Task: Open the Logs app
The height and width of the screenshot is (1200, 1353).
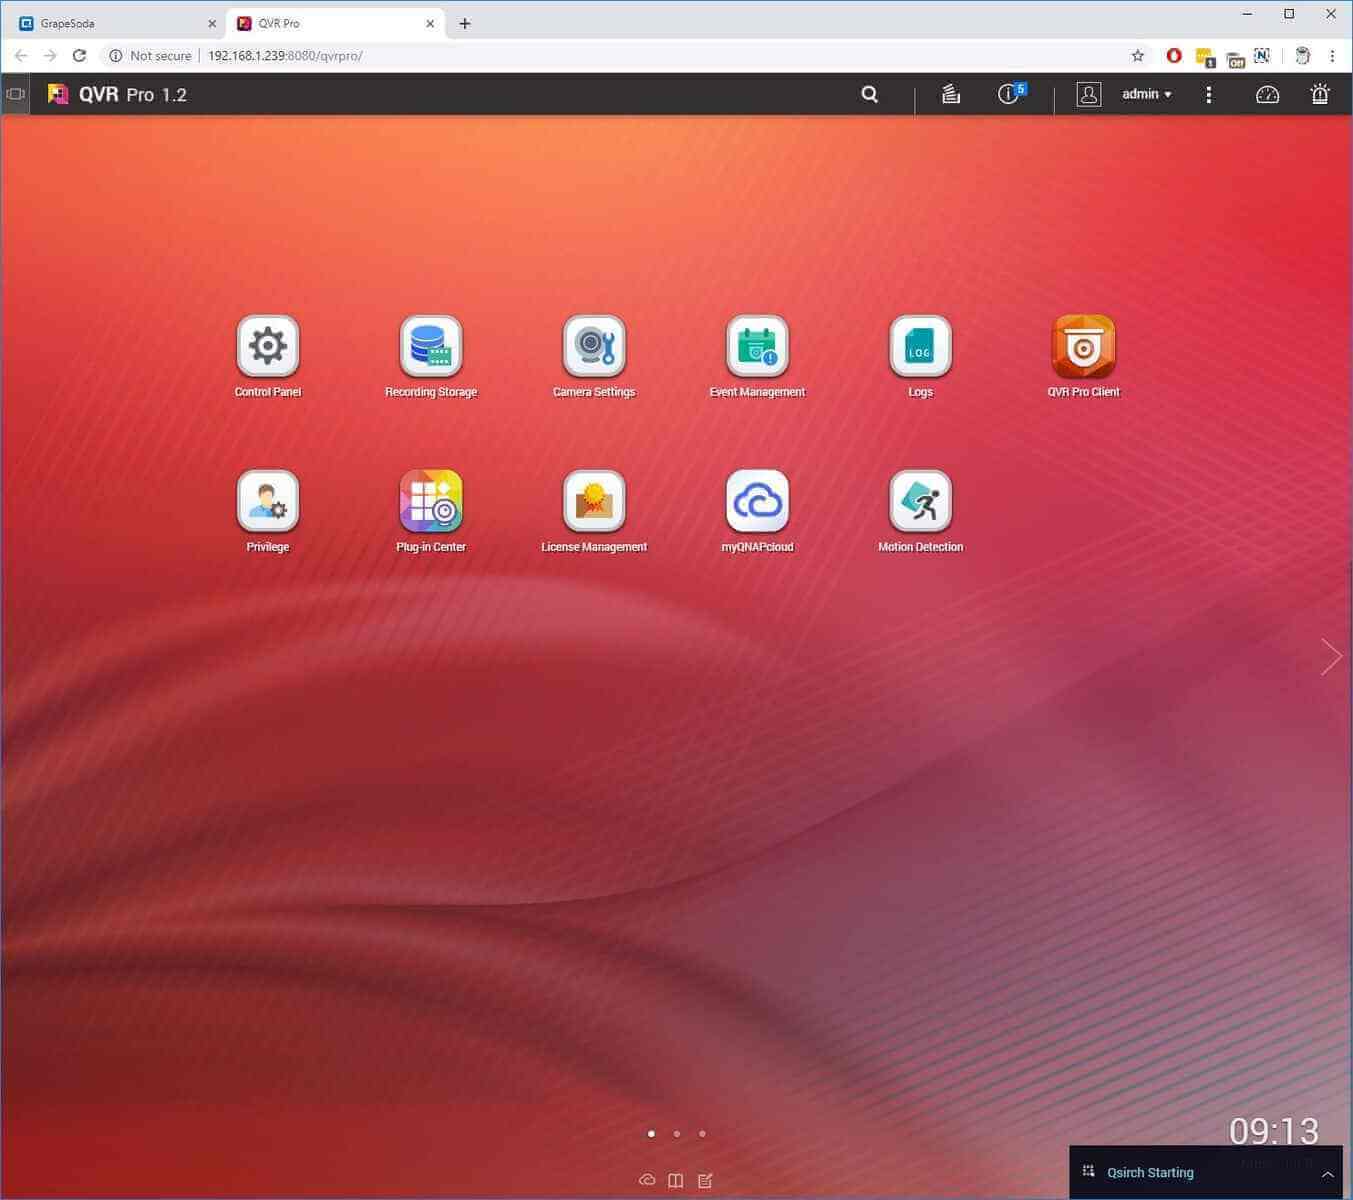Action: [x=920, y=347]
